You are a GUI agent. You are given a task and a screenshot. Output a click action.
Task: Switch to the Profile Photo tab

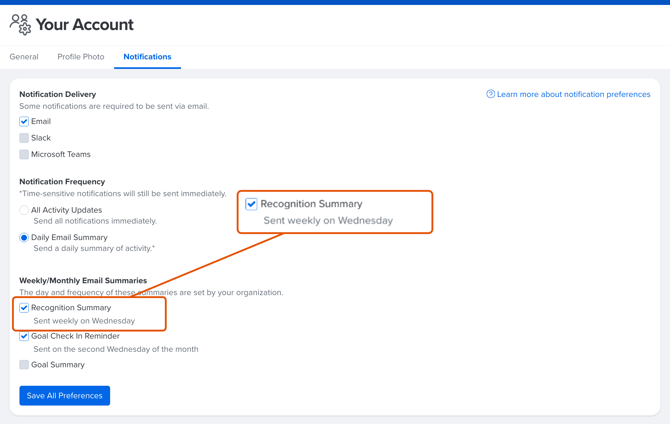pos(81,57)
